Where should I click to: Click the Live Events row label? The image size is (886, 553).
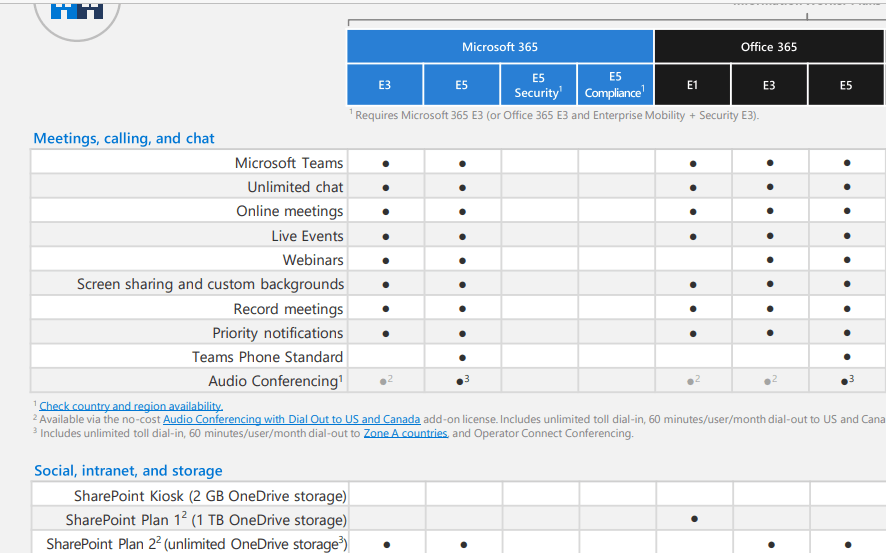point(307,236)
